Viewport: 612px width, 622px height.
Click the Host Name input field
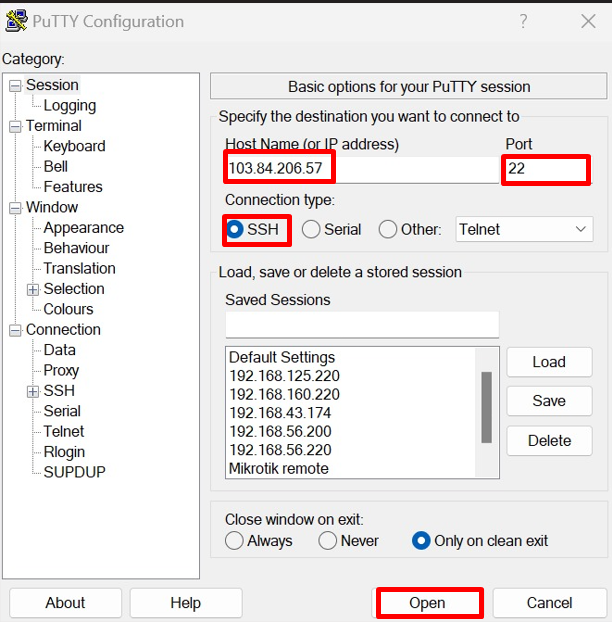[x=362, y=169]
